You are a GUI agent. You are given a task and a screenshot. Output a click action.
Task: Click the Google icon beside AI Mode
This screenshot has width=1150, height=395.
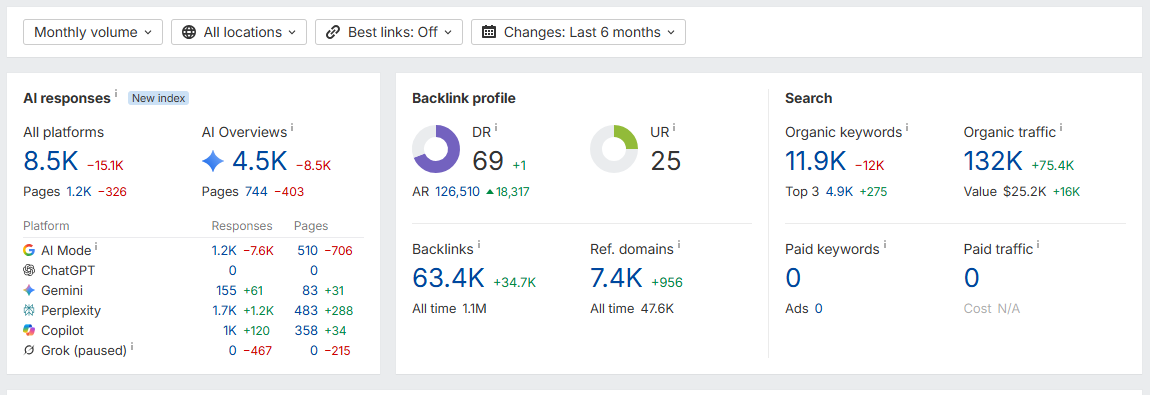pos(29,250)
